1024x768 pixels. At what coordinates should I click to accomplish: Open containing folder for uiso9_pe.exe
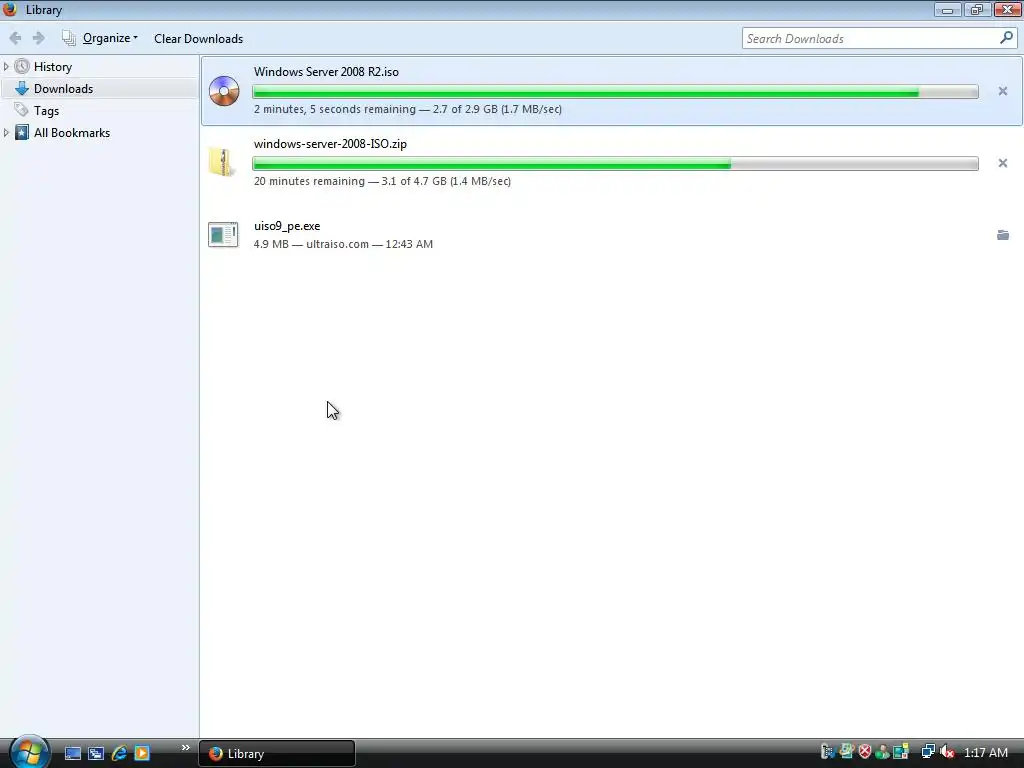tap(1002, 234)
